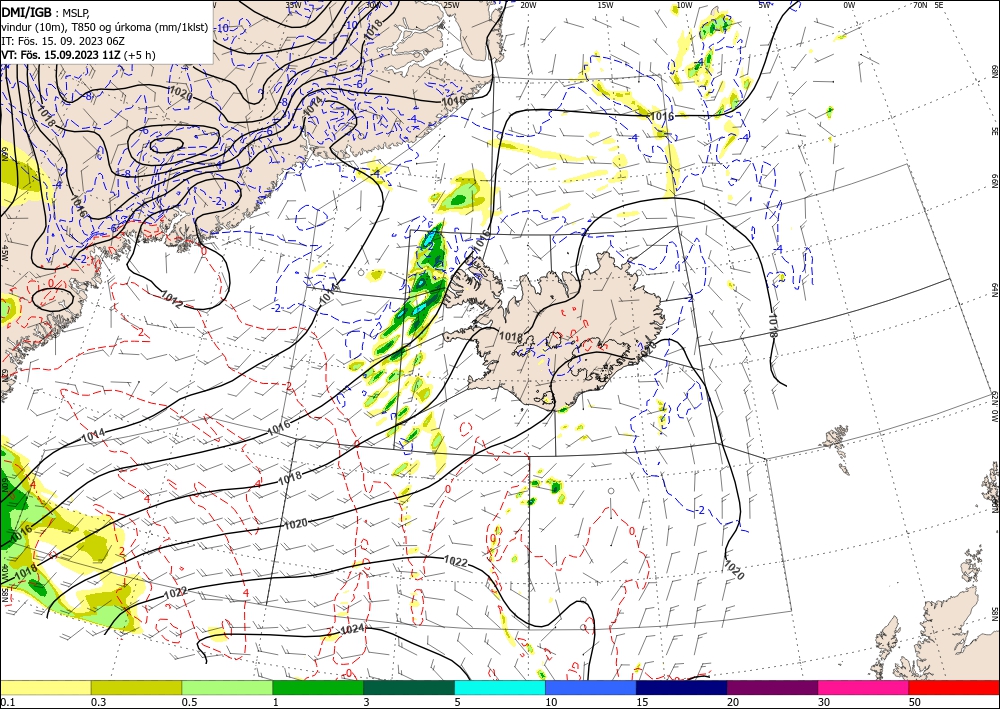The width and height of the screenshot is (1000, 709).
Task: Click the yellow 0.1–0.3 legend color segment
Action: tap(45, 687)
